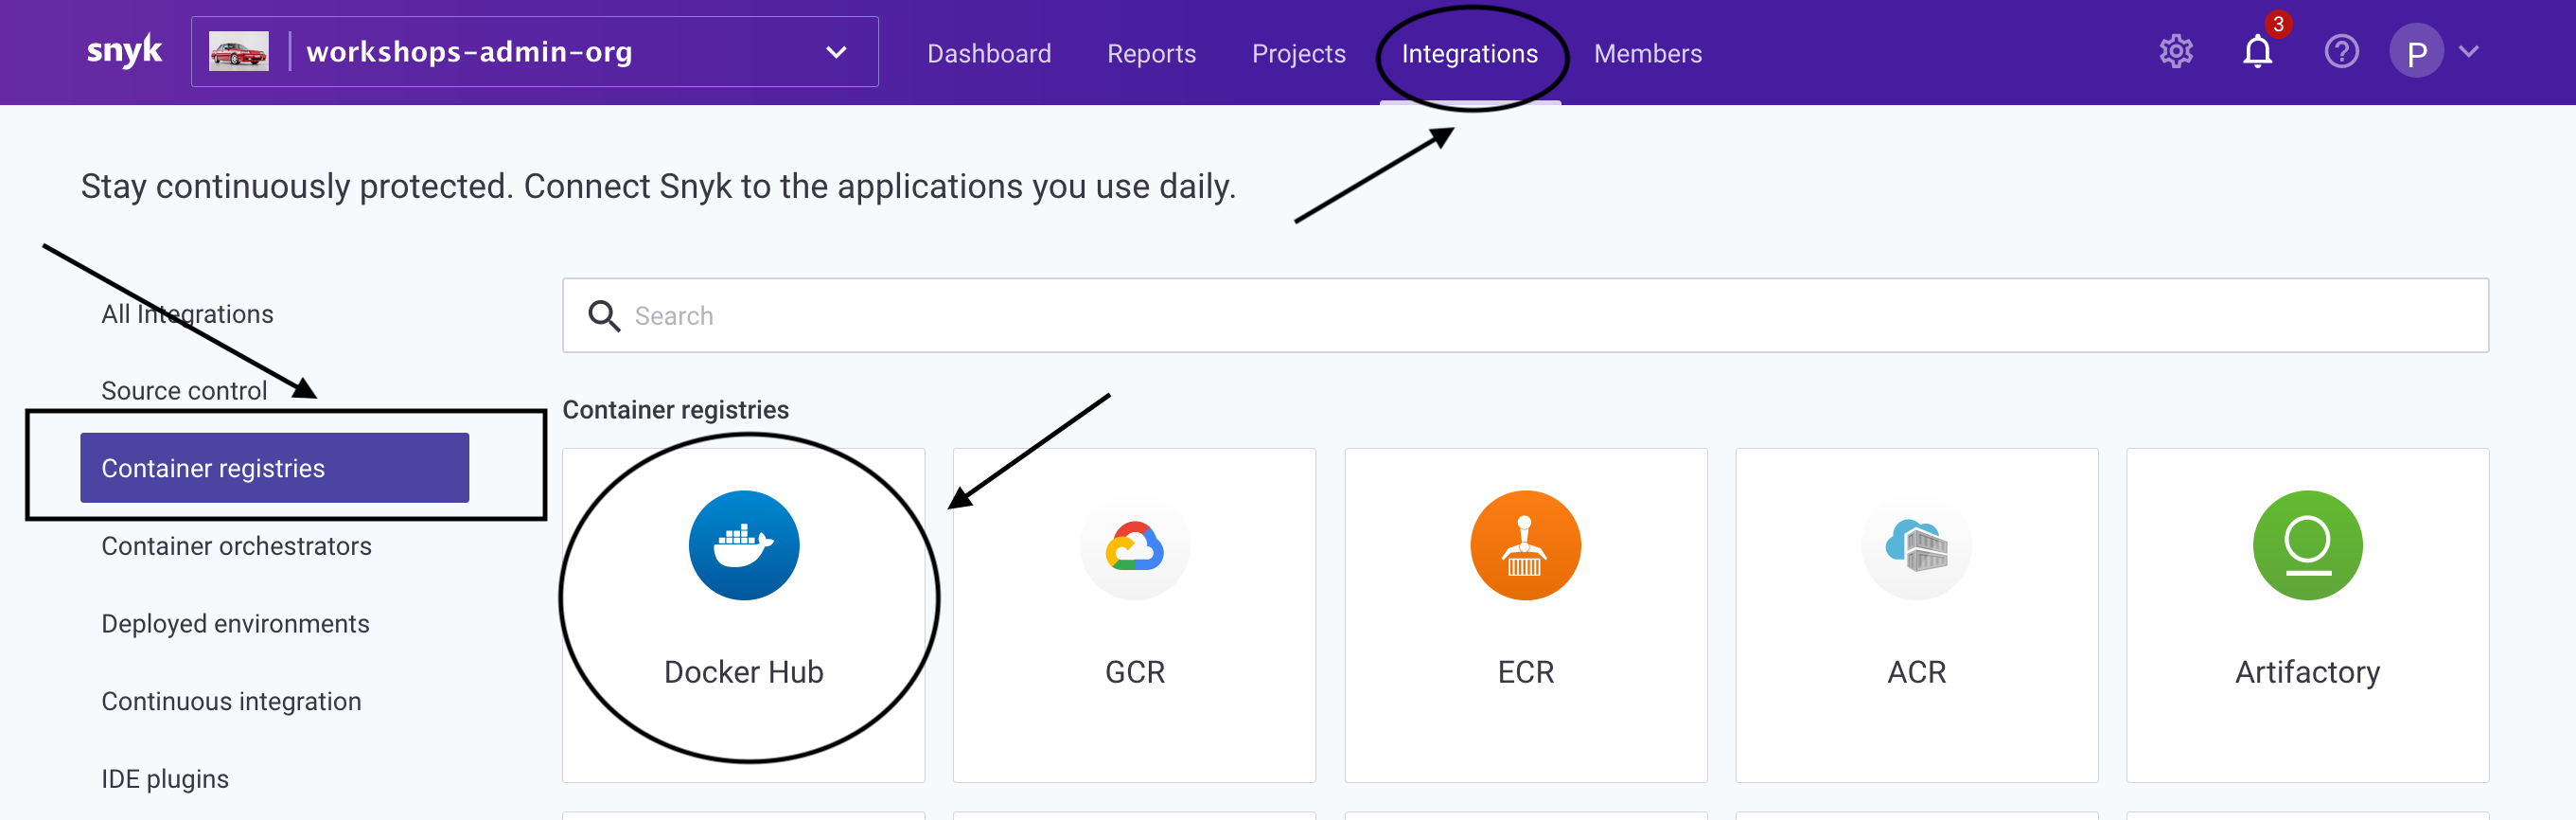This screenshot has width=2576, height=820.
Task: Select the Integrations tab
Action: pos(1469,53)
